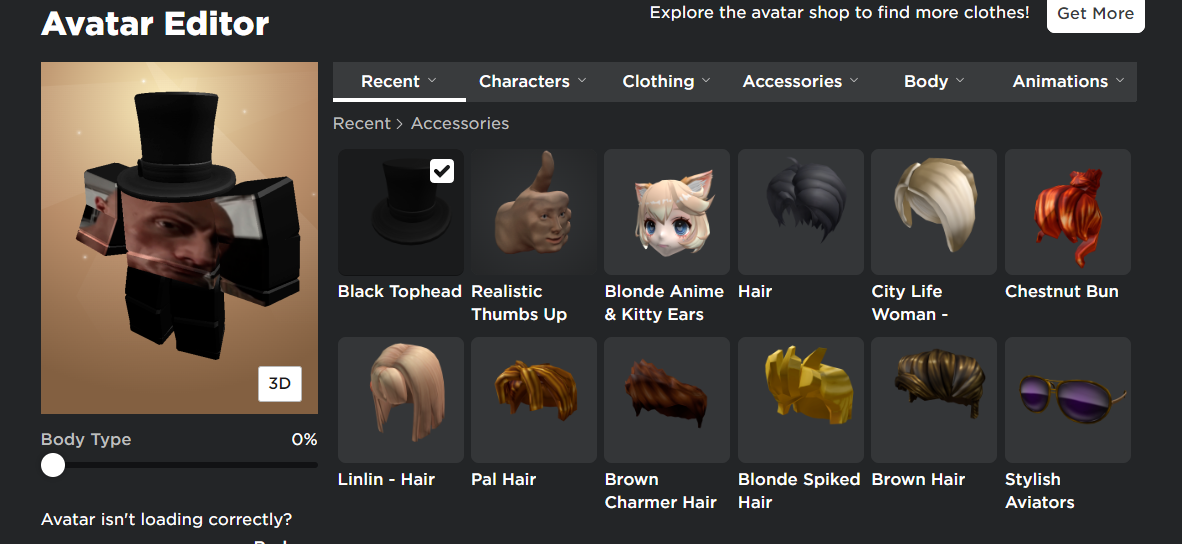
Task: Open the Body tab
Action: 934,81
